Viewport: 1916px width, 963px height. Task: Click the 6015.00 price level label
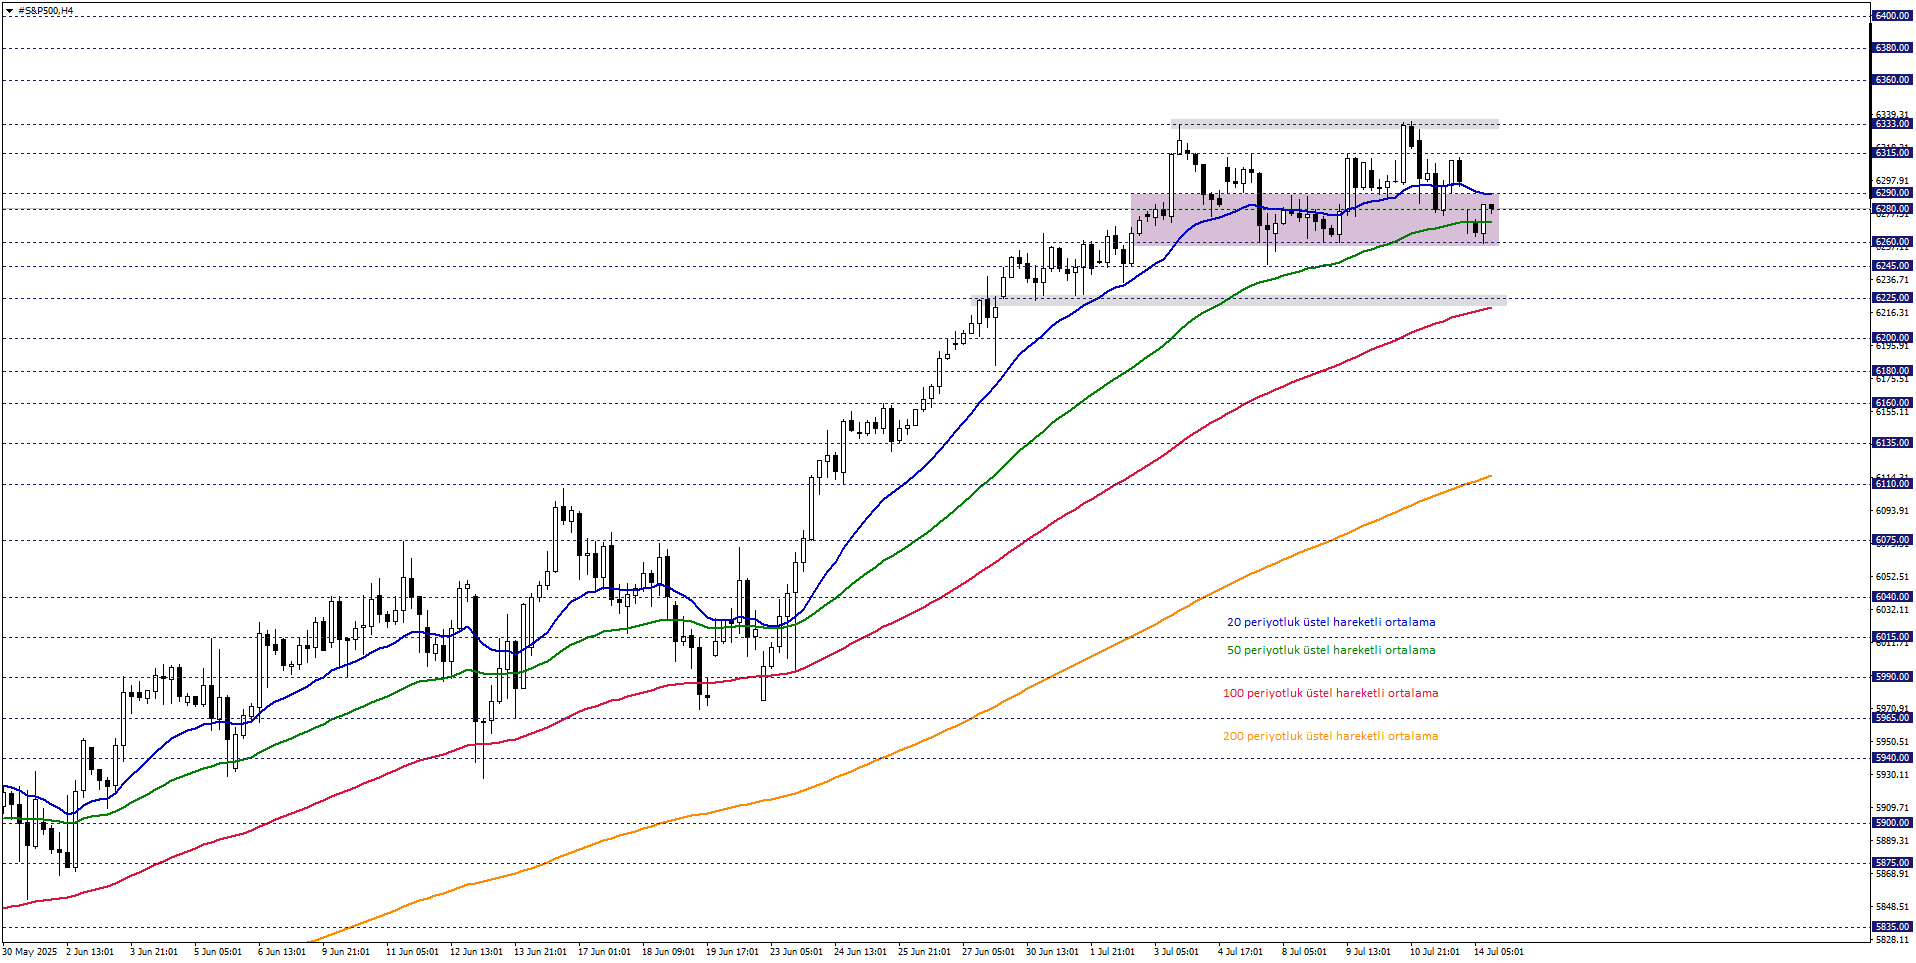(x=1892, y=637)
